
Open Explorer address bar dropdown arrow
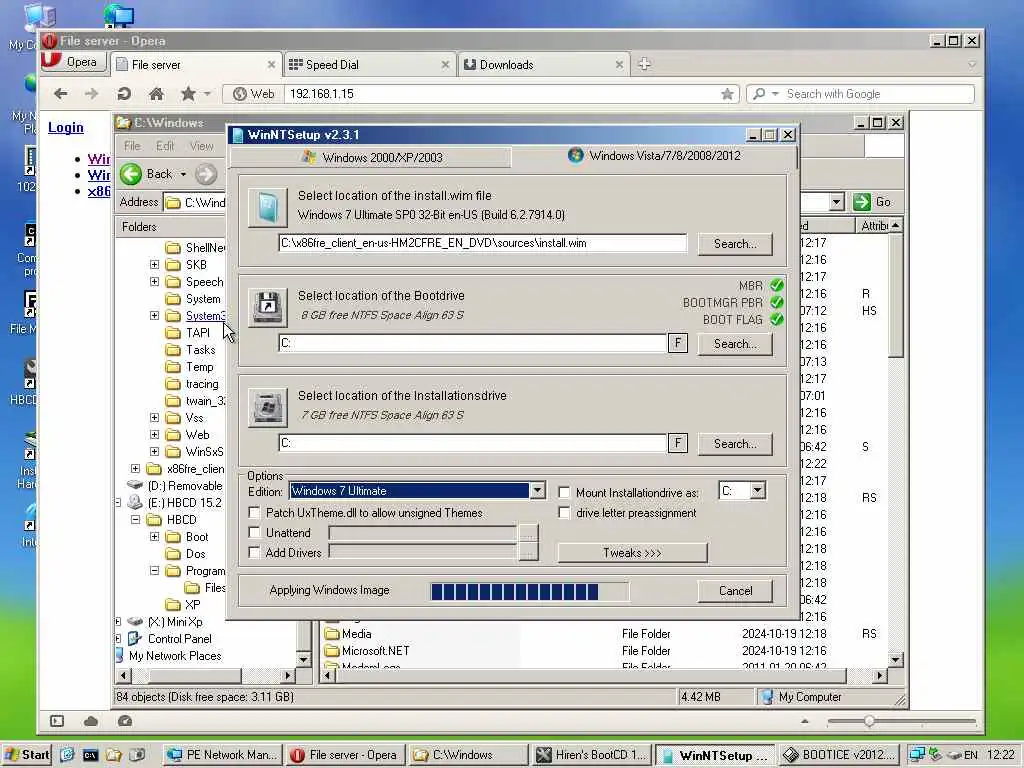(837, 202)
